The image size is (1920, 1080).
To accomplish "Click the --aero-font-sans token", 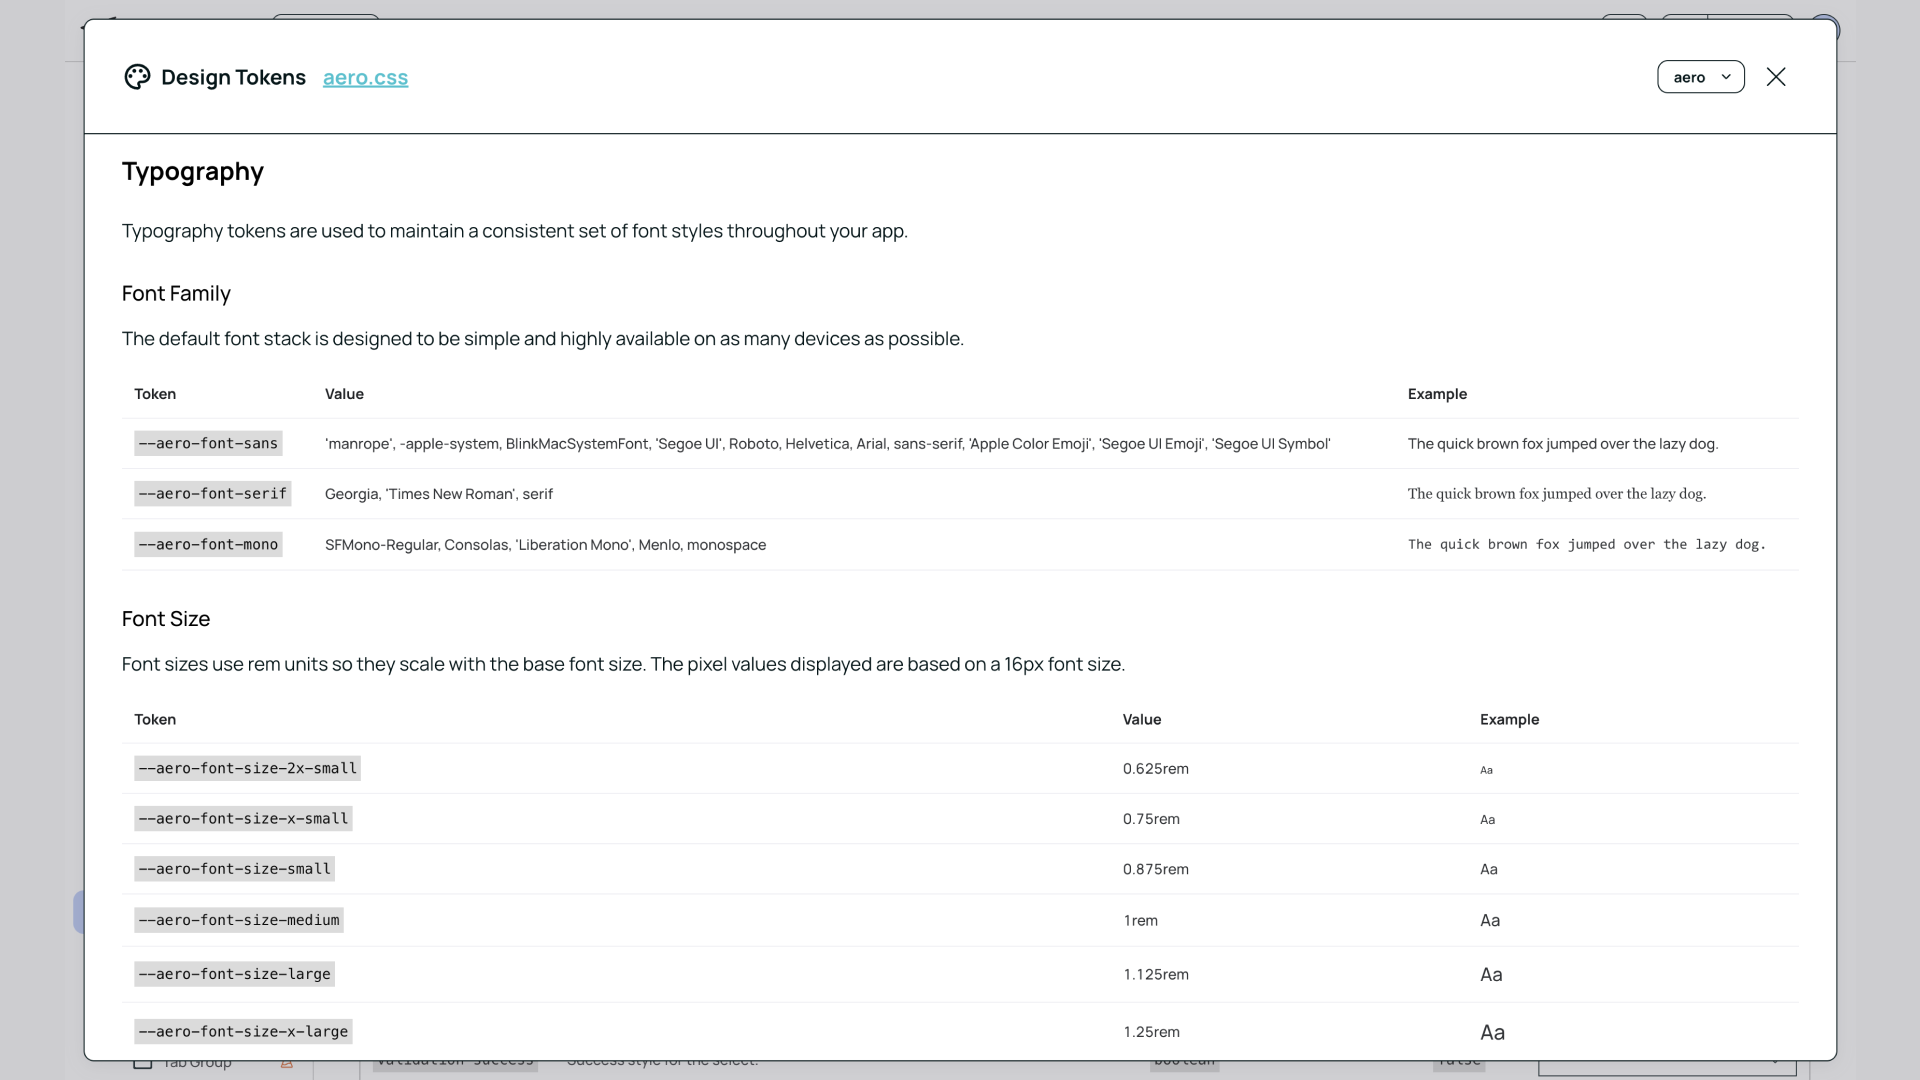I will 208,444.
